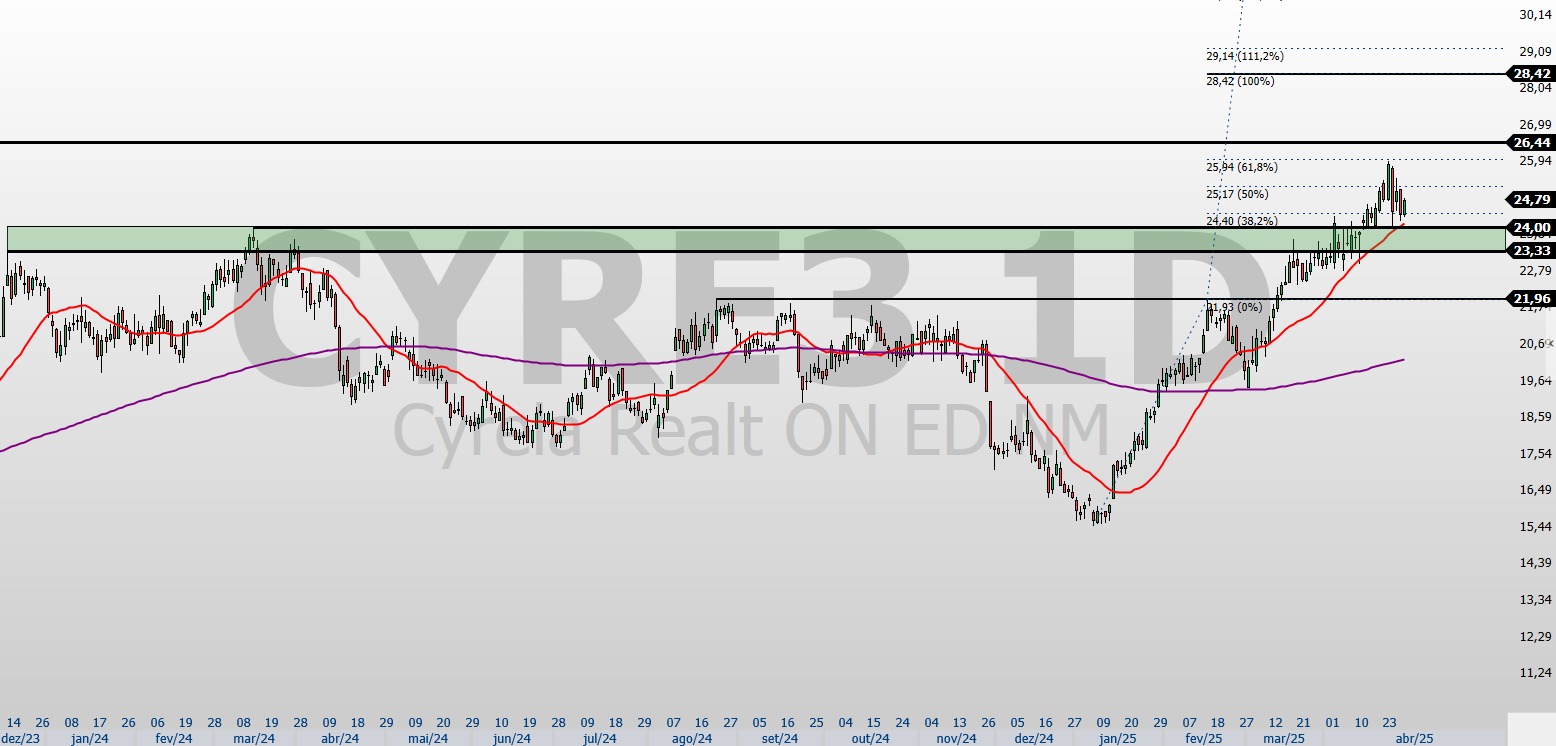
Task: Click the 21,96 support price tag
Action: (x=1531, y=299)
